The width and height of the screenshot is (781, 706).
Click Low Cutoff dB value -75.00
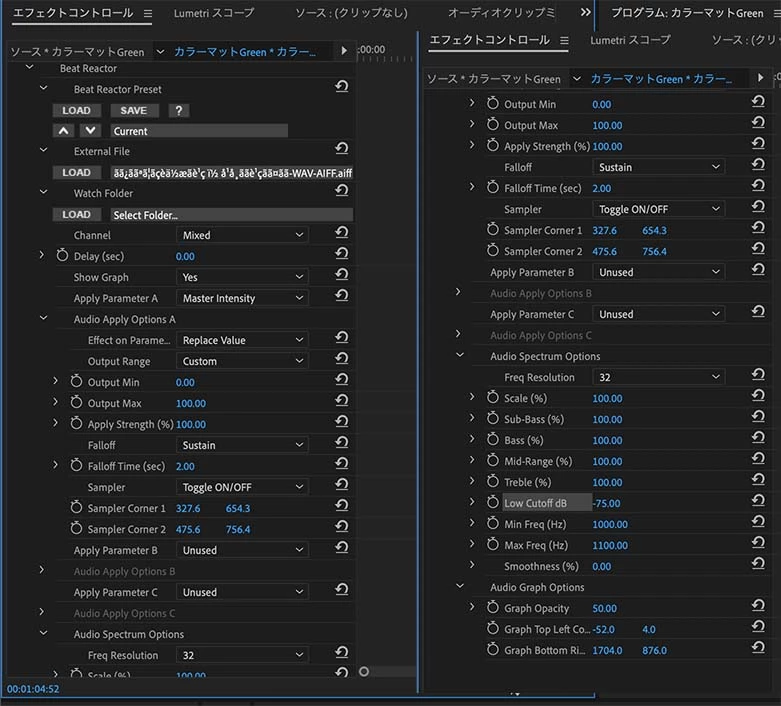coord(607,503)
